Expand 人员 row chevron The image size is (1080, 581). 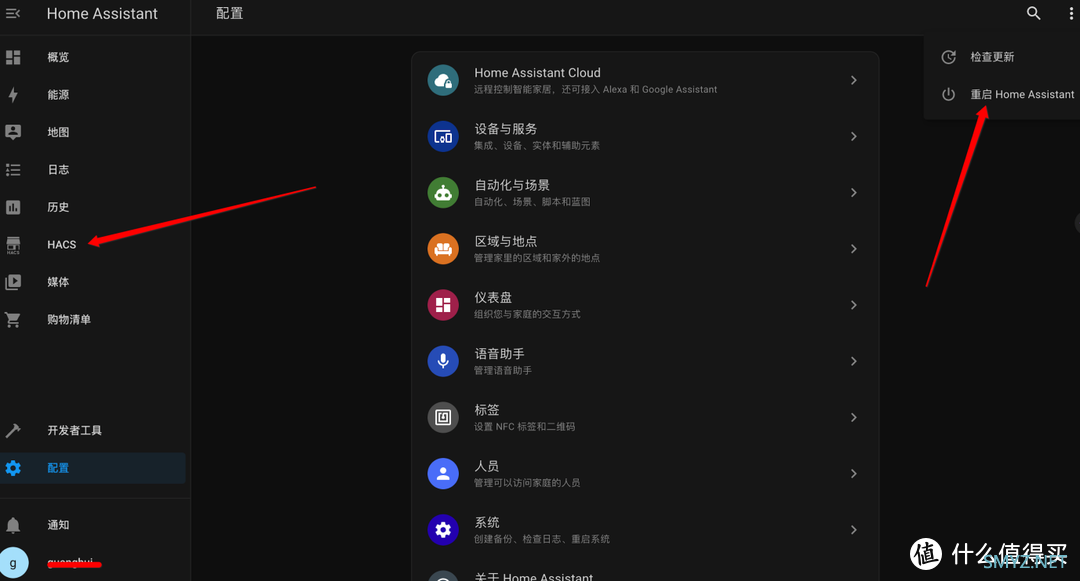pos(853,474)
